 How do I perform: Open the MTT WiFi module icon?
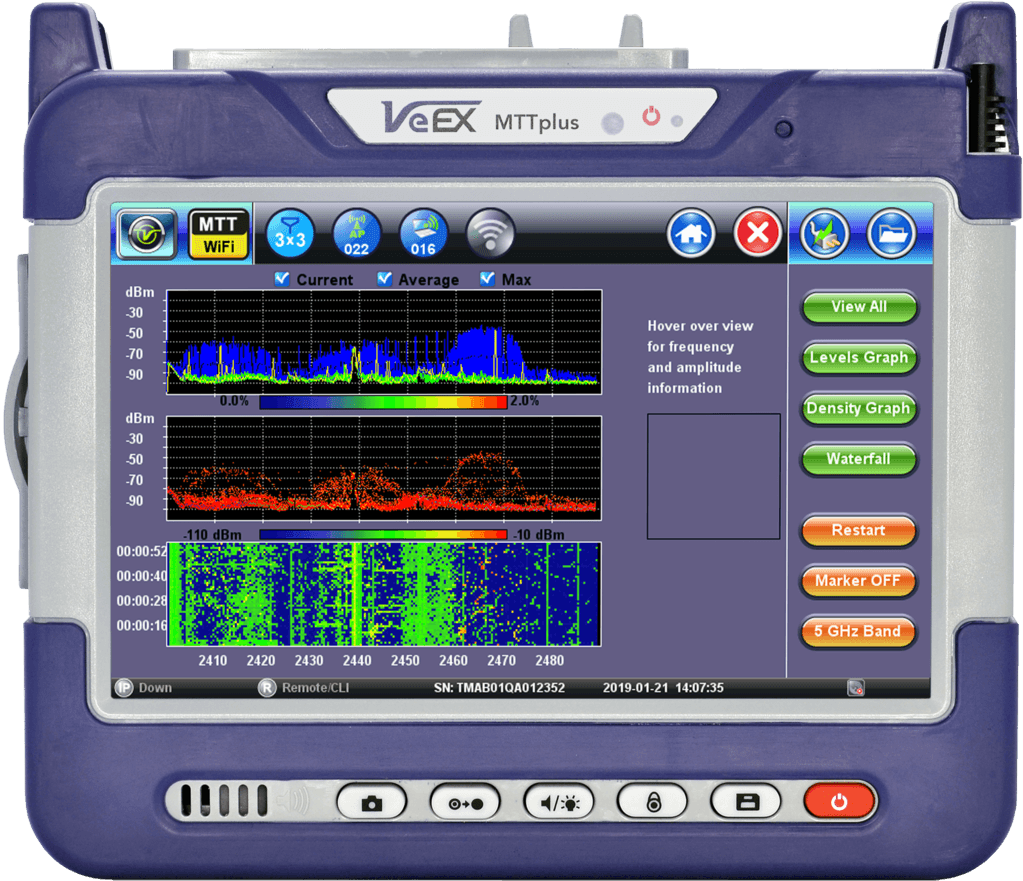pos(219,234)
